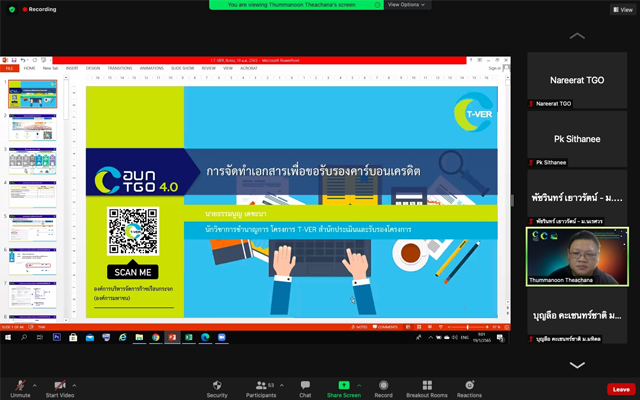Toggle meeting Record button

point(383,389)
